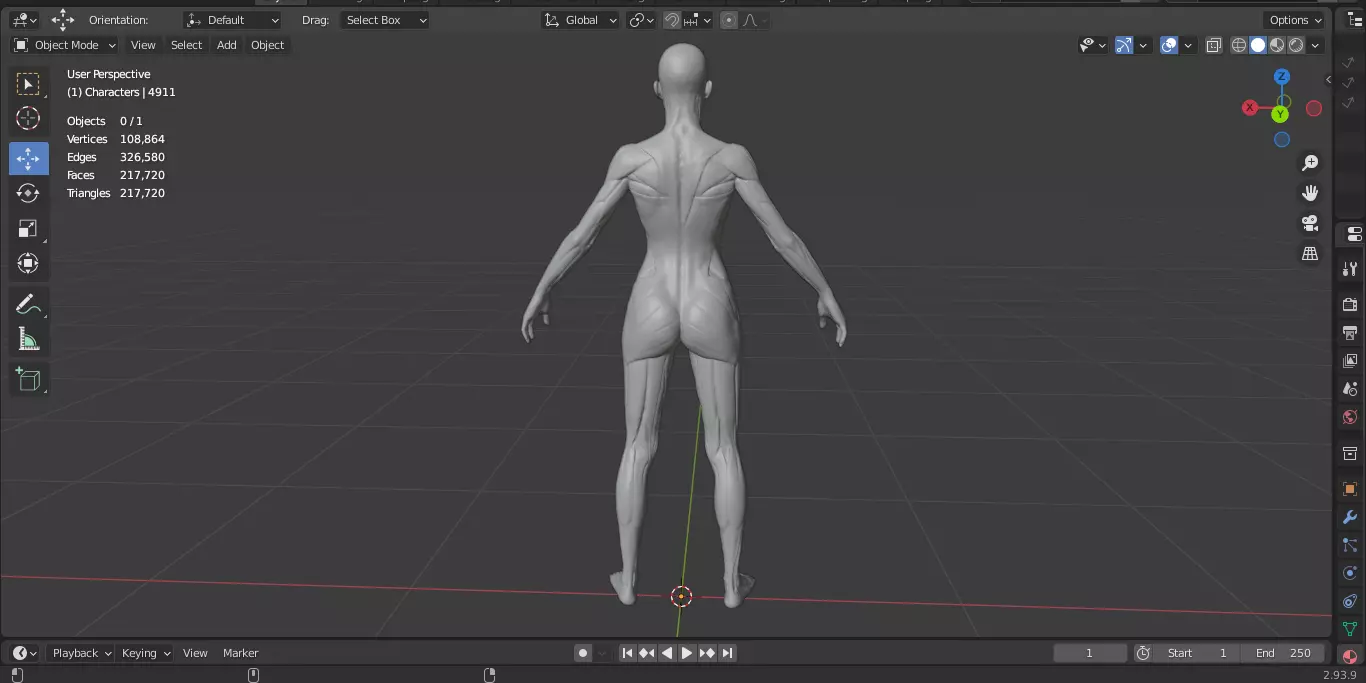
Task: Open the Particles properties tab
Action: (x=1350, y=545)
